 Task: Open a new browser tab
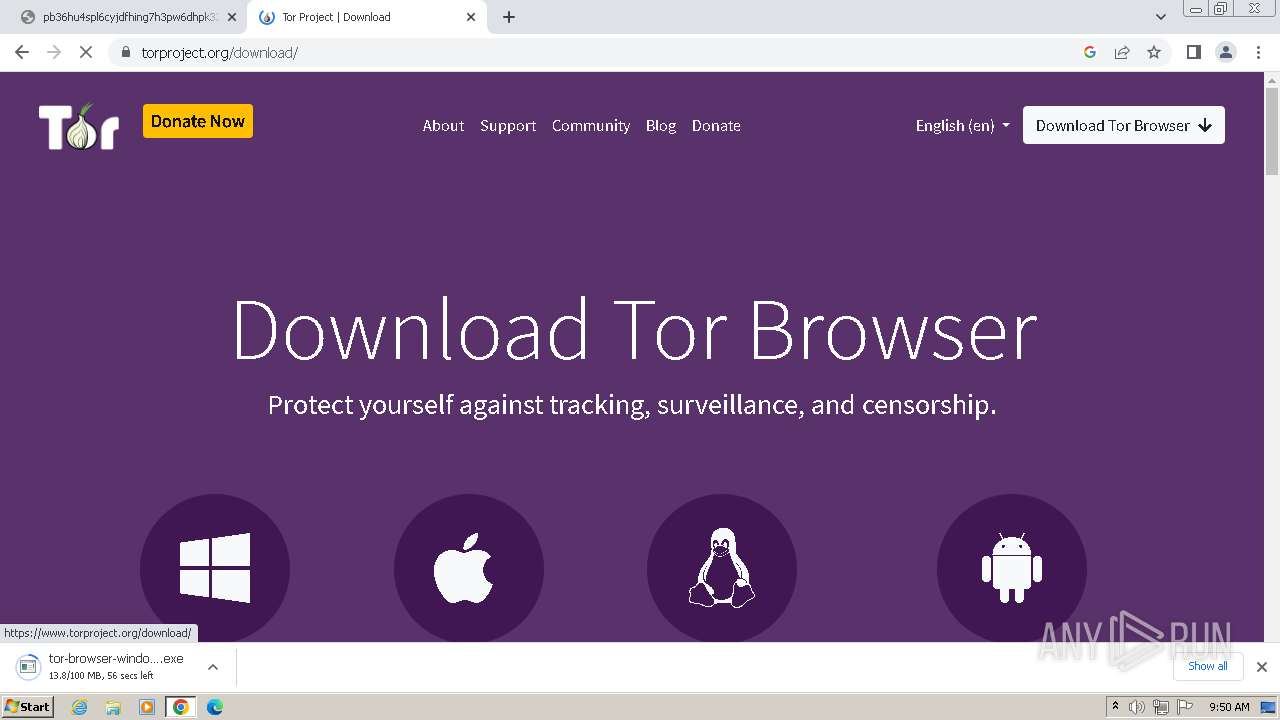(509, 17)
